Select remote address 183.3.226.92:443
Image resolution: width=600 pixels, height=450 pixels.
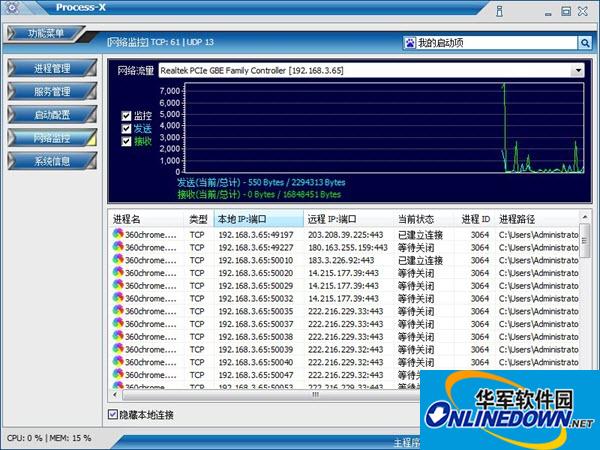(x=341, y=260)
